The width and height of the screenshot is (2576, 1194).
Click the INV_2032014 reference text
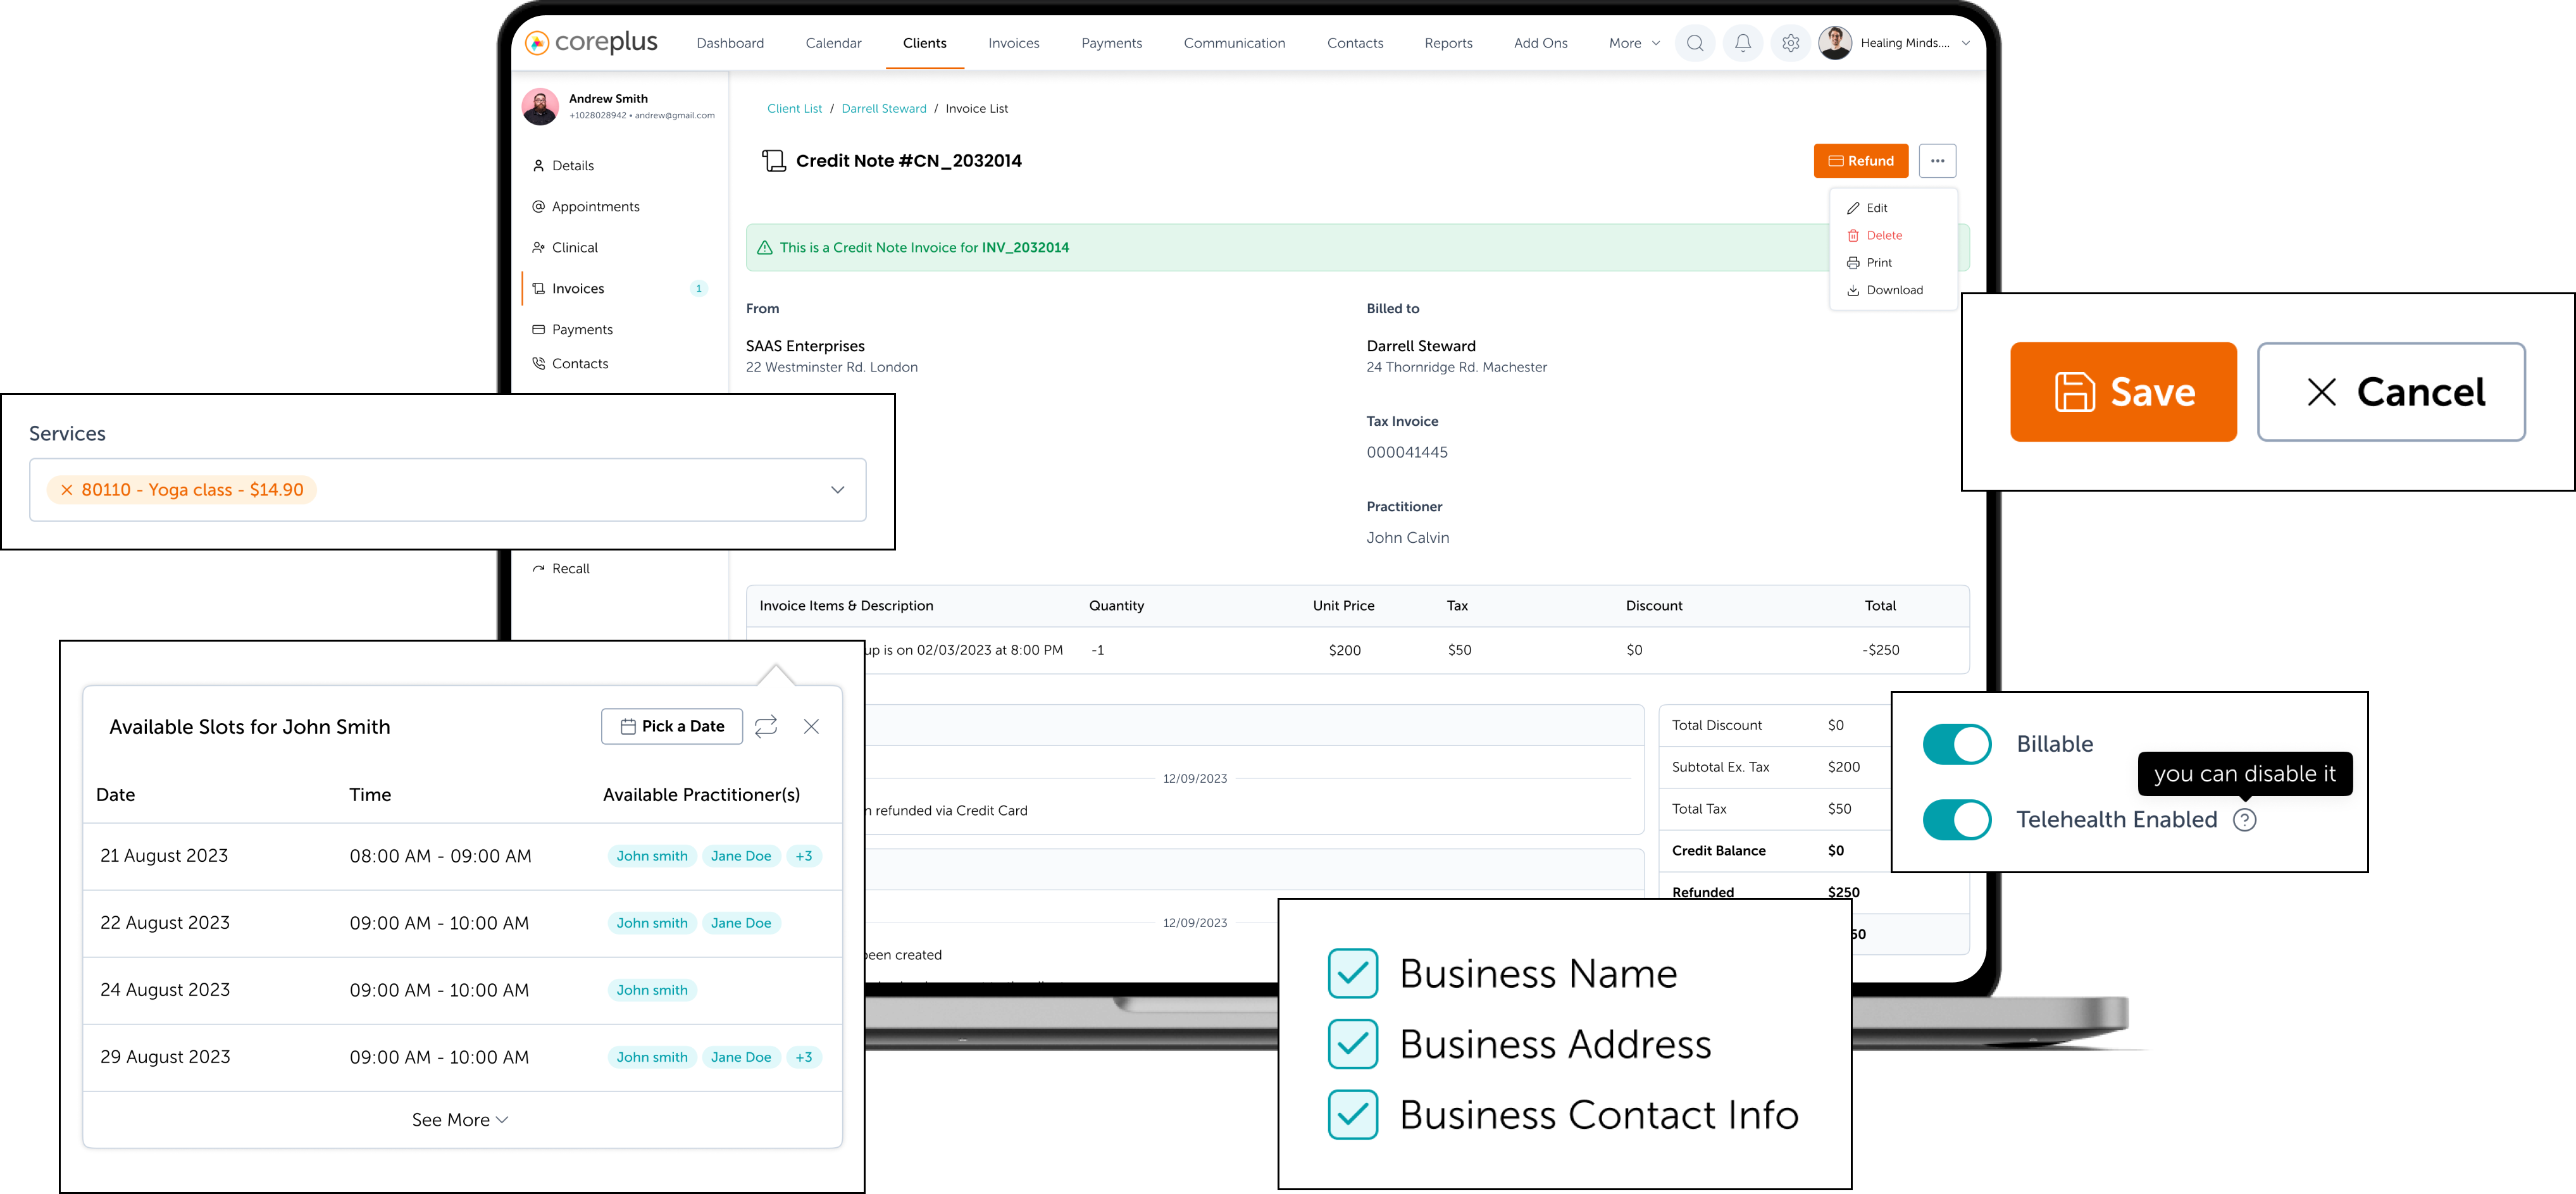coord(1025,248)
